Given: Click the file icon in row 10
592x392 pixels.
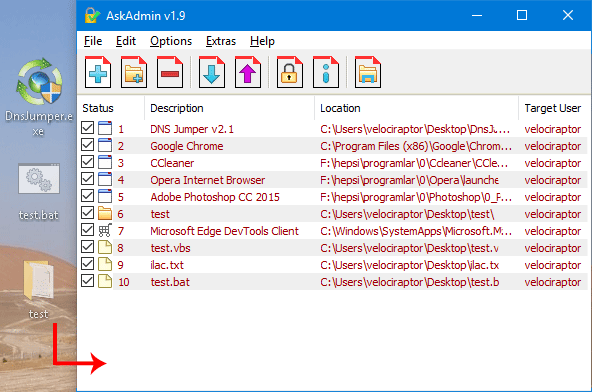Looking at the screenshot, I should pos(105,281).
